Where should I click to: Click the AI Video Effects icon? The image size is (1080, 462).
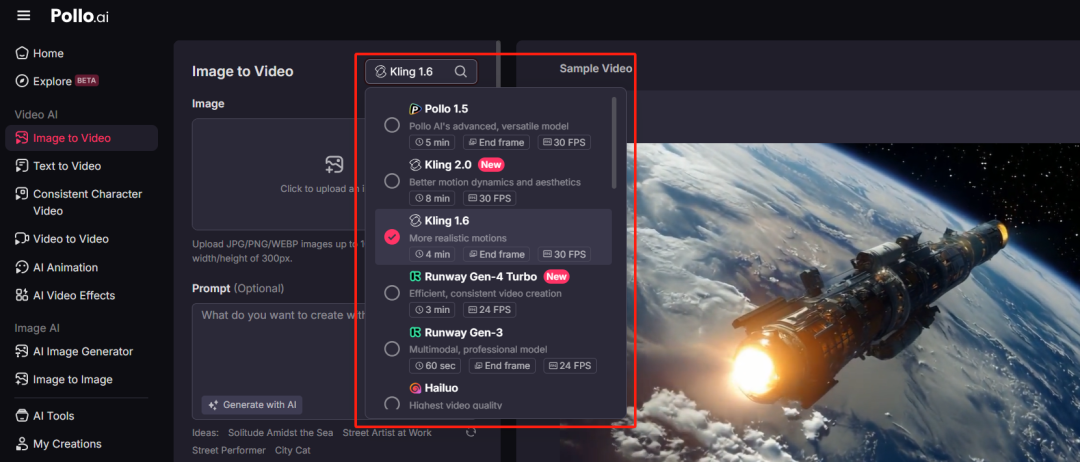(x=22, y=295)
